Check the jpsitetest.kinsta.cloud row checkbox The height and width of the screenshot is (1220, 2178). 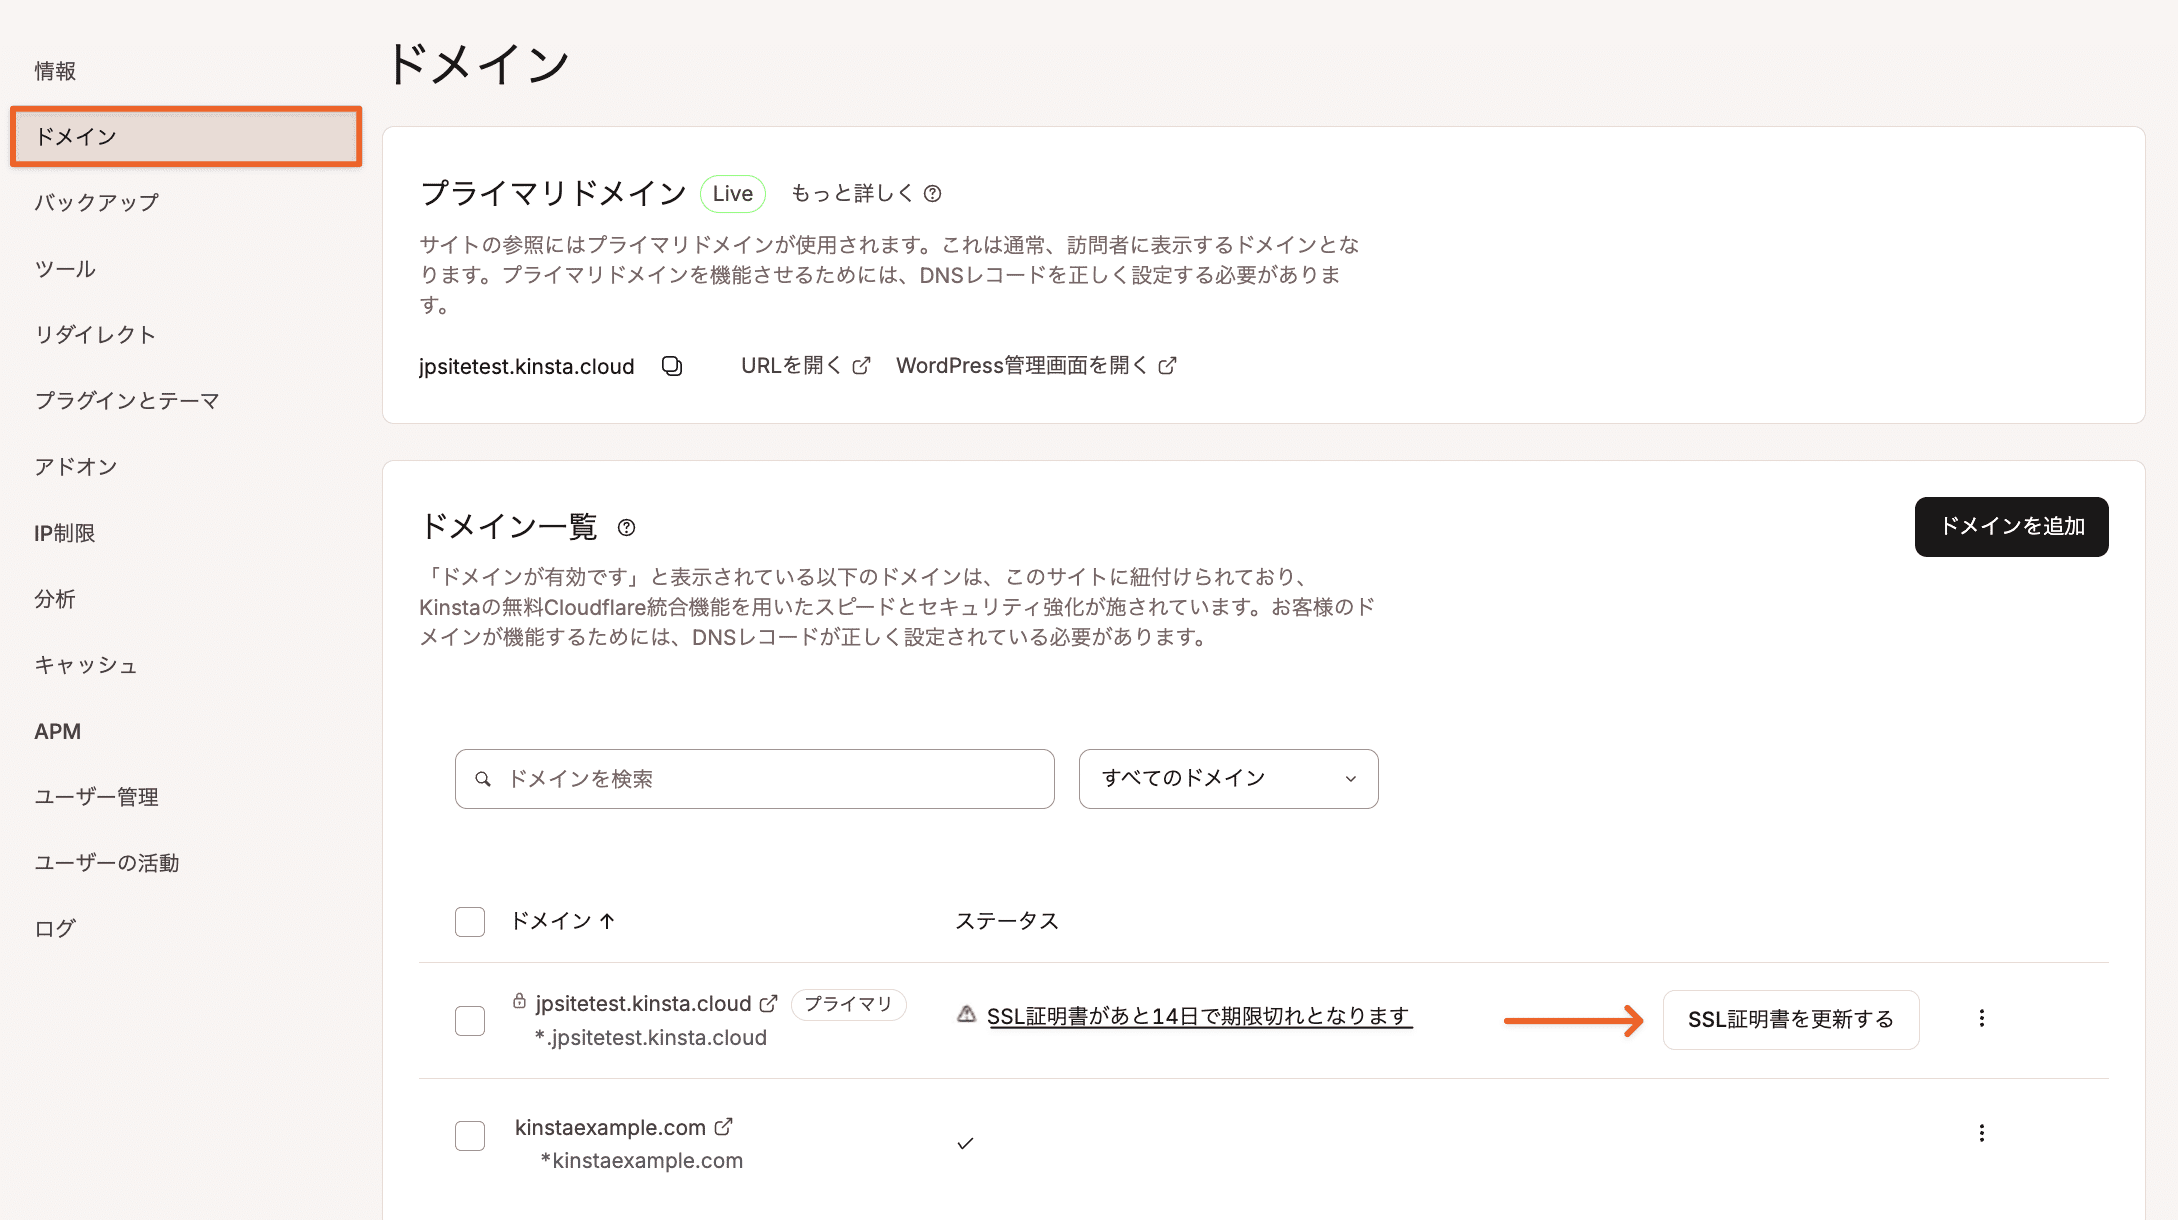point(469,1020)
